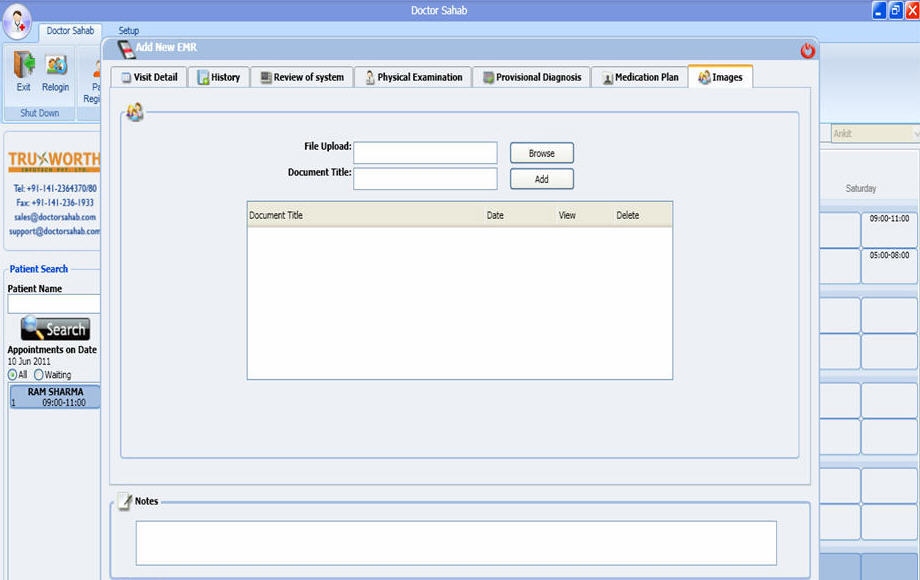This screenshot has width=920, height=580.
Task: Click the red power icon closing the EMR dialog
Action: (x=808, y=51)
